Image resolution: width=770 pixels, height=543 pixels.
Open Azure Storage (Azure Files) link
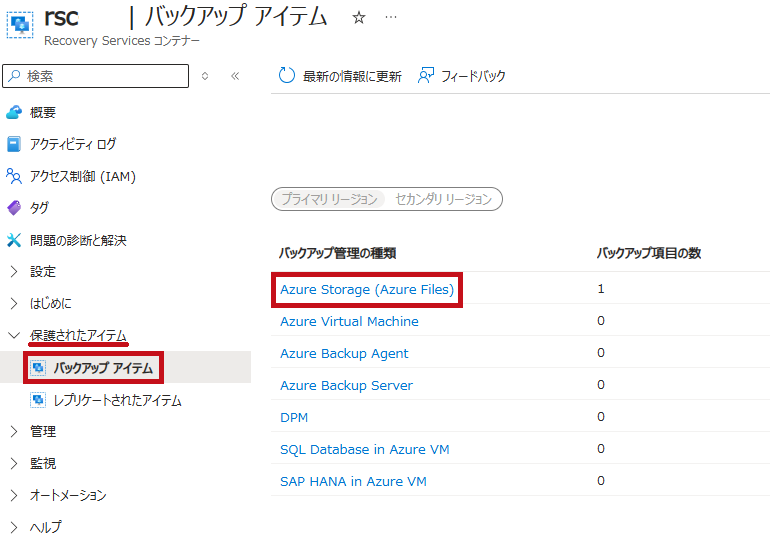[x=367, y=290]
